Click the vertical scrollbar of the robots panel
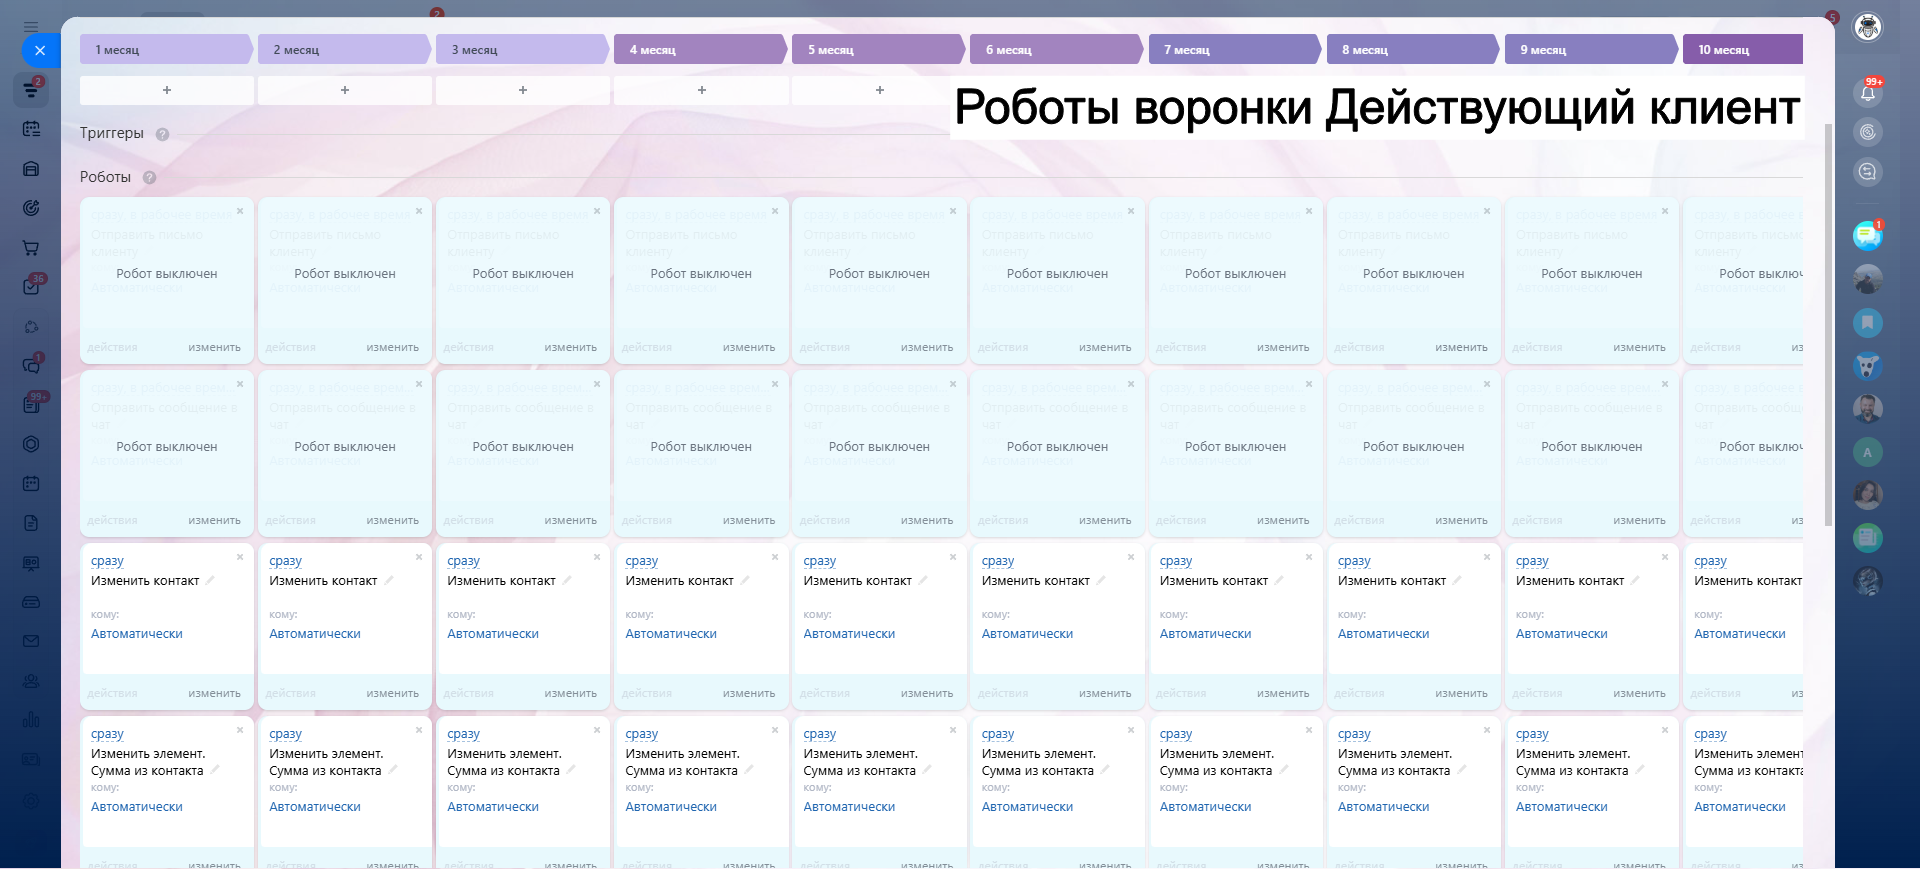Image resolution: width=1920 pixels, height=869 pixels. click(x=1828, y=320)
